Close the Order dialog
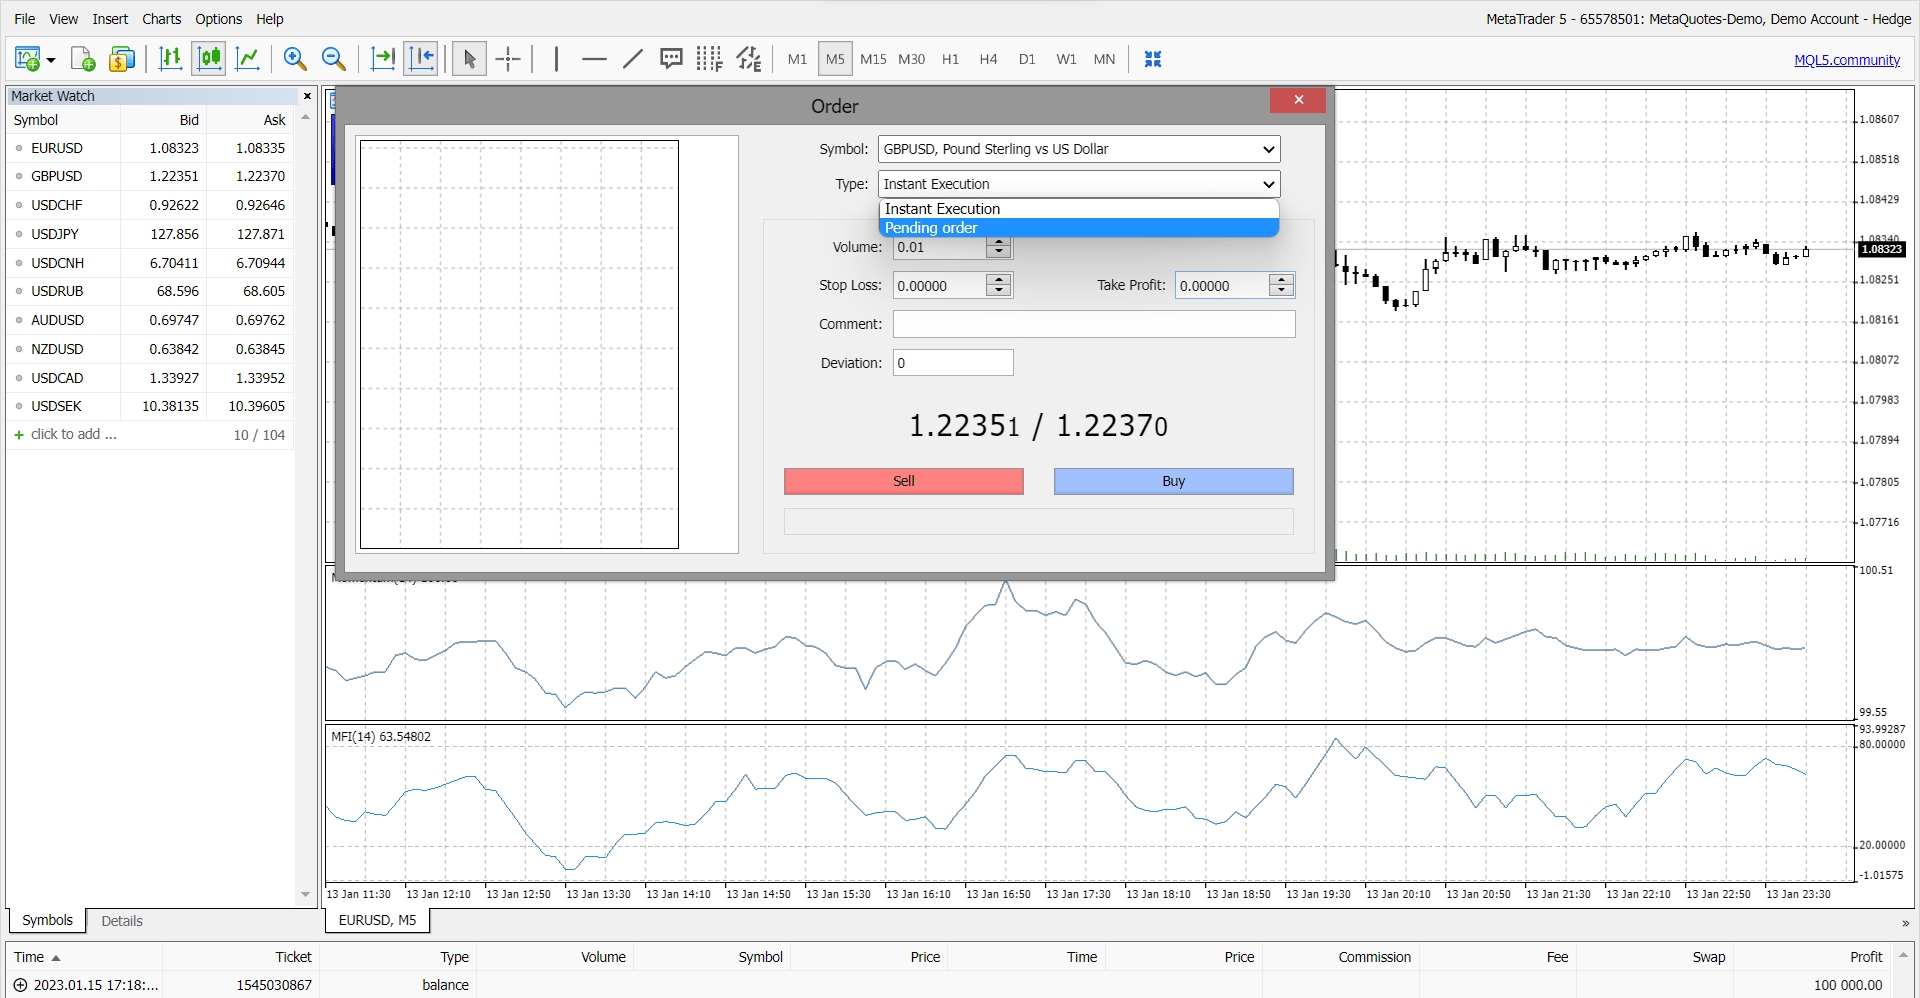The height and width of the screenshot is (998, 1920). point(1298,100)
